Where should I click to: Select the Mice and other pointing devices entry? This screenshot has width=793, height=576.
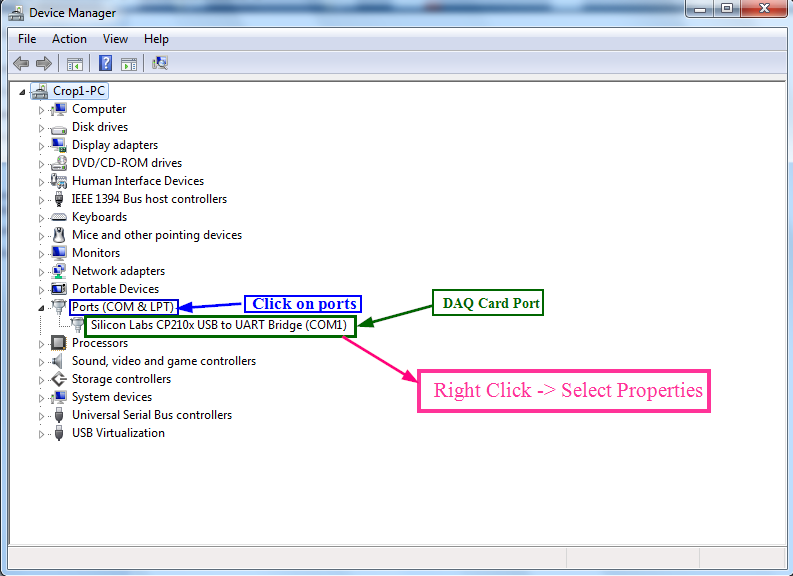pos(156,235)
